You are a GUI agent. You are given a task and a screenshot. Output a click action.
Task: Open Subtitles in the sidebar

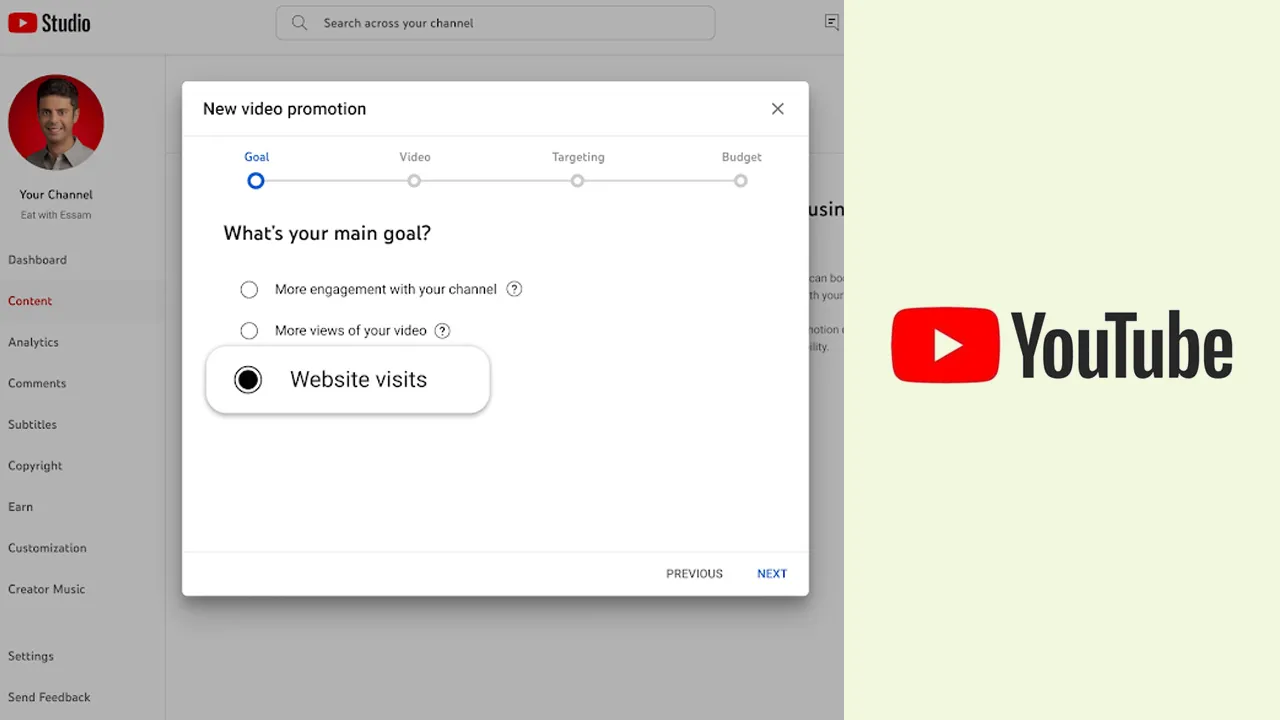pos(32,424)
